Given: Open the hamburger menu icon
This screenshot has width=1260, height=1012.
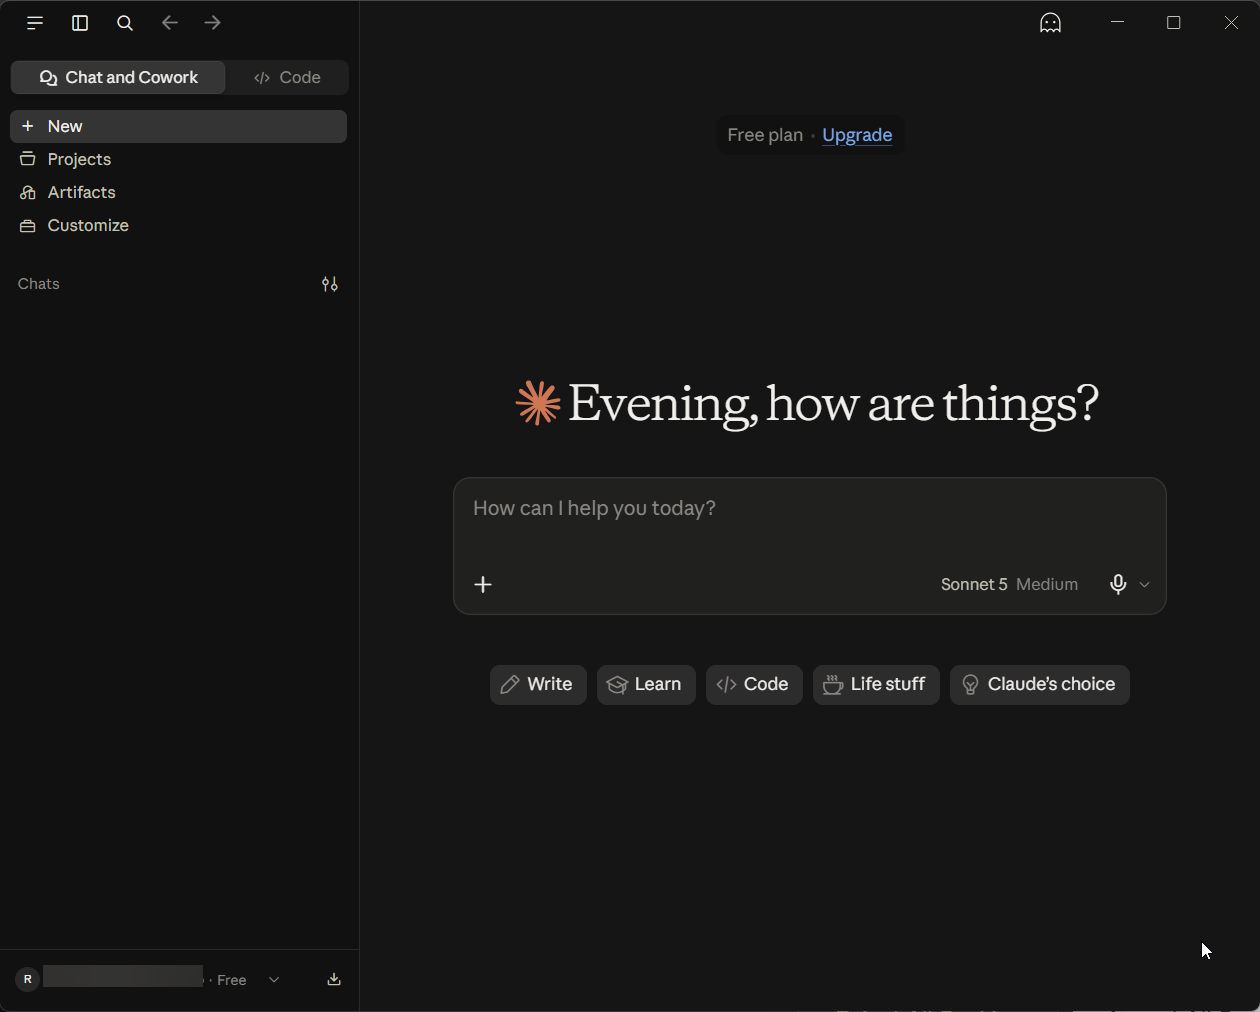Looking at the screenshot, I should tap(35, 23).
